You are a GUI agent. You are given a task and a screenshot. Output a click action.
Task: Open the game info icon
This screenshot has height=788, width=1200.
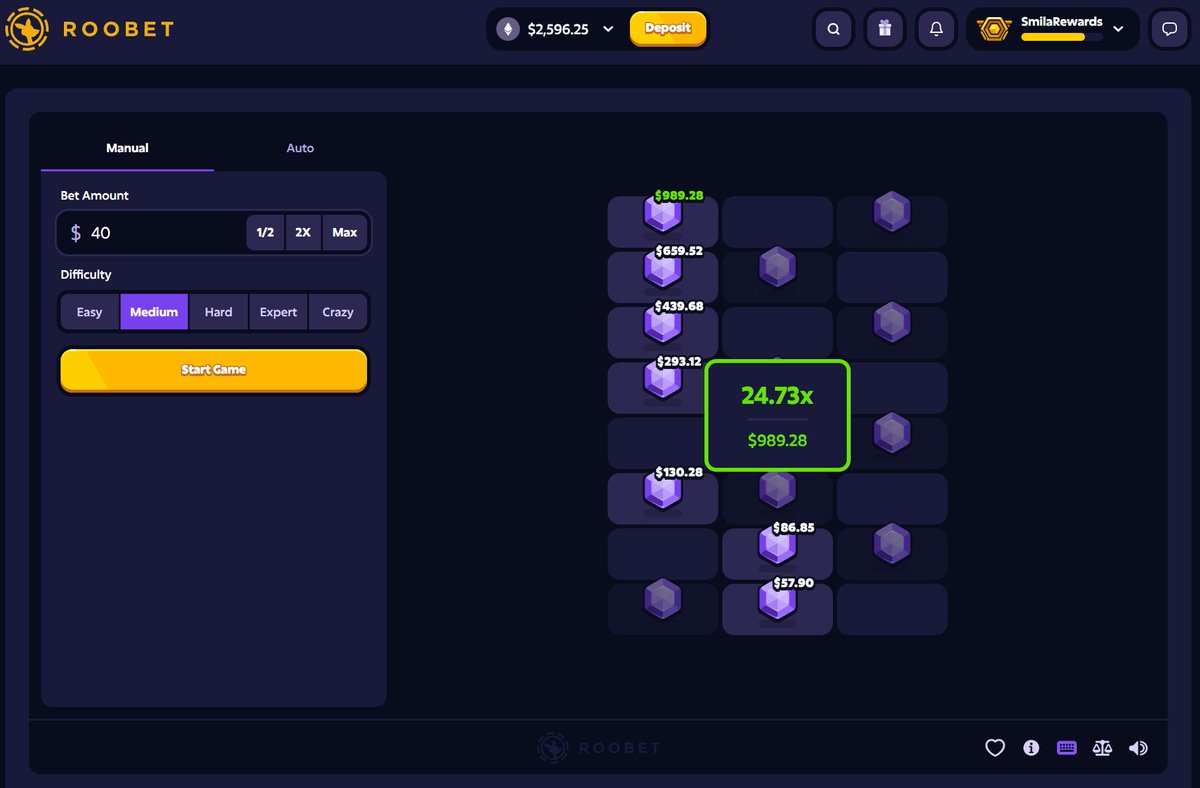(1031, 748)
